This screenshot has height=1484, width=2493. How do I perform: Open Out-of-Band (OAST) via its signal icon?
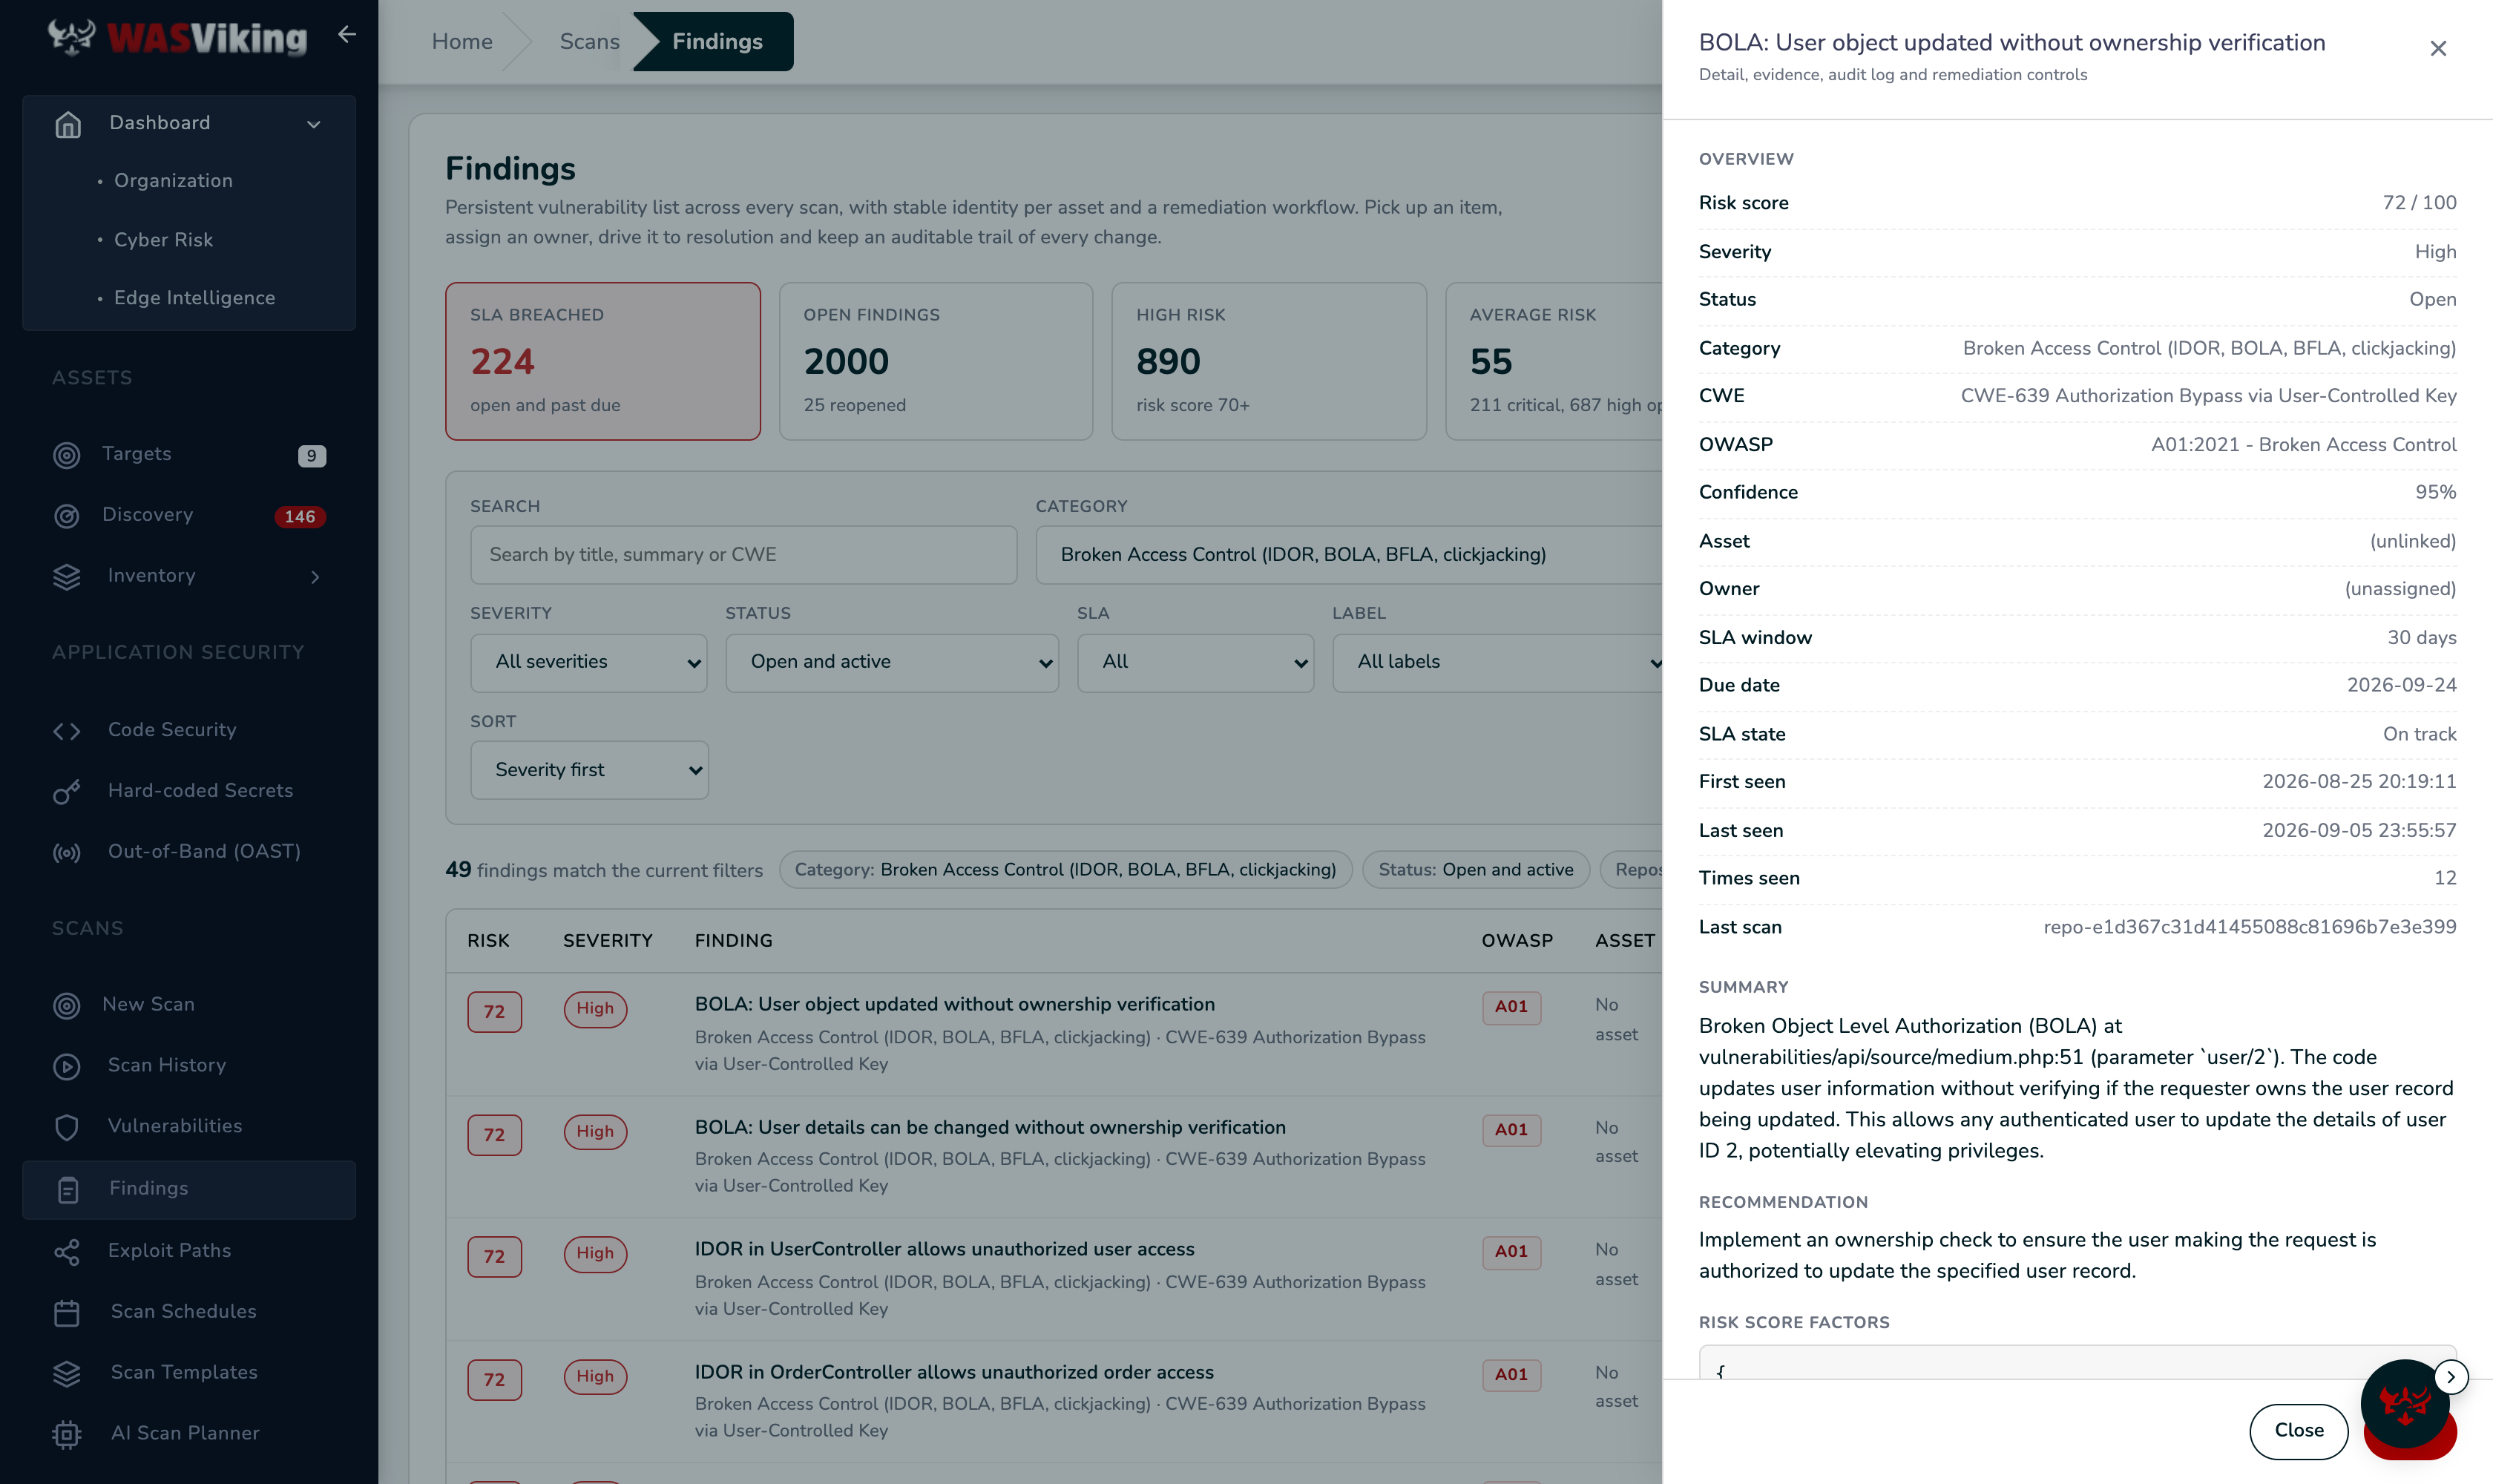[67, 853]
